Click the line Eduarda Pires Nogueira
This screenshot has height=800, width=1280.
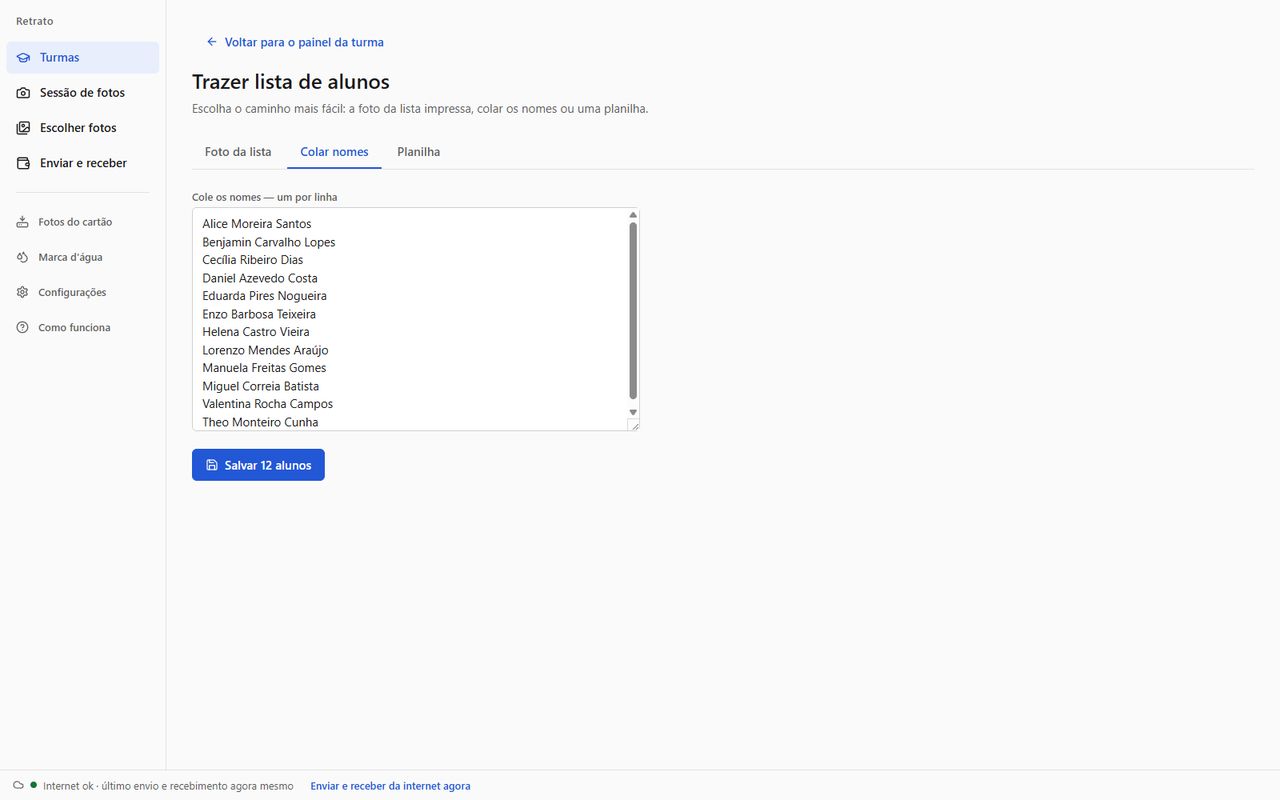265,296
